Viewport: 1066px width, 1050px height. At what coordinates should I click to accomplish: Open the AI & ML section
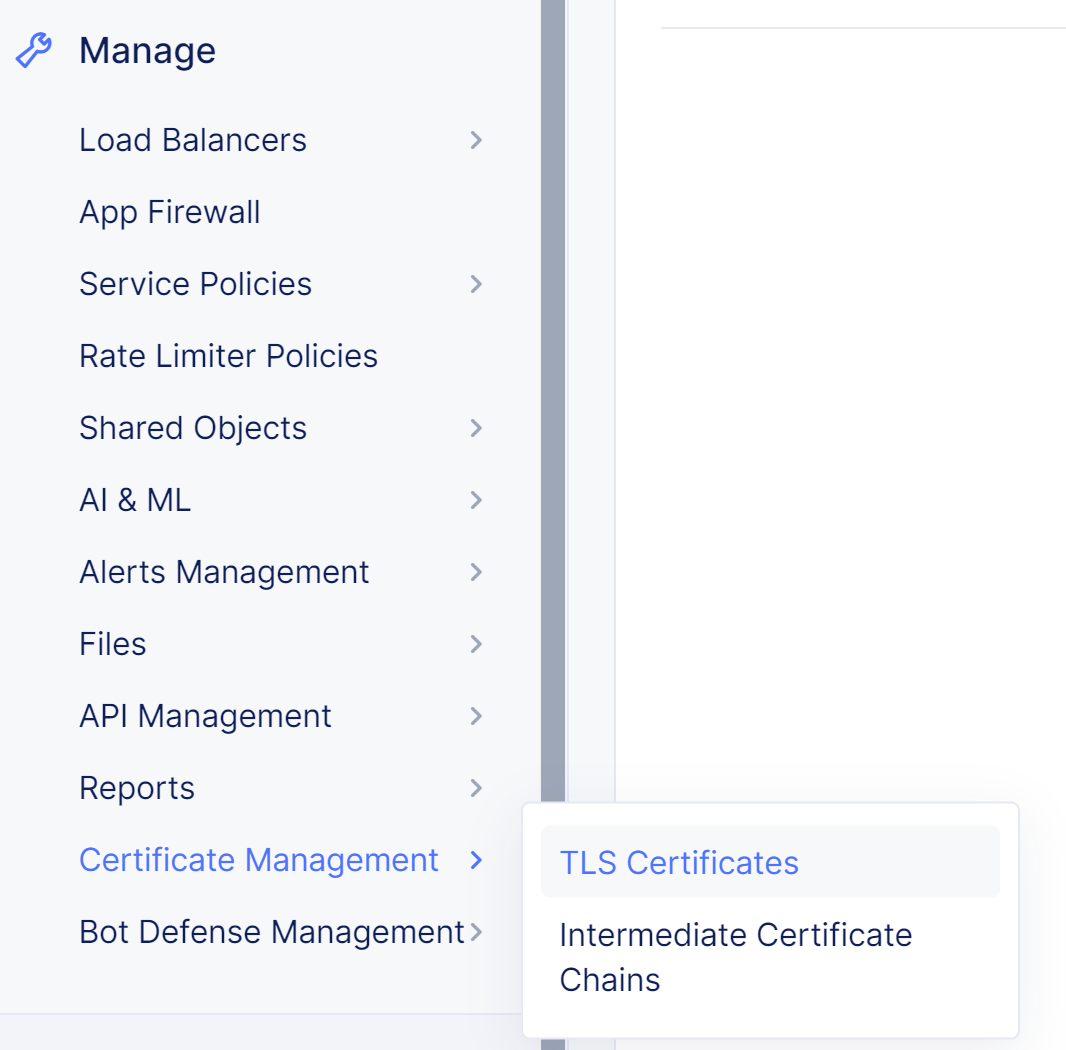[135, 500]
